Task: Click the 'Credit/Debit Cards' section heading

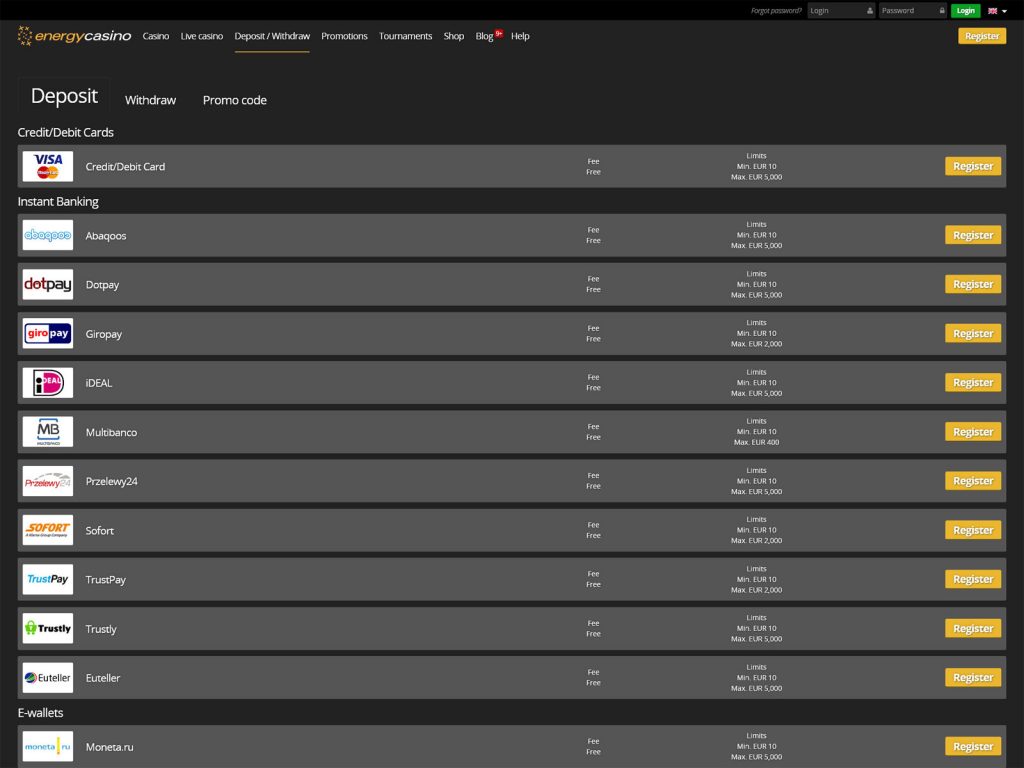Action: tap(65, 132)
